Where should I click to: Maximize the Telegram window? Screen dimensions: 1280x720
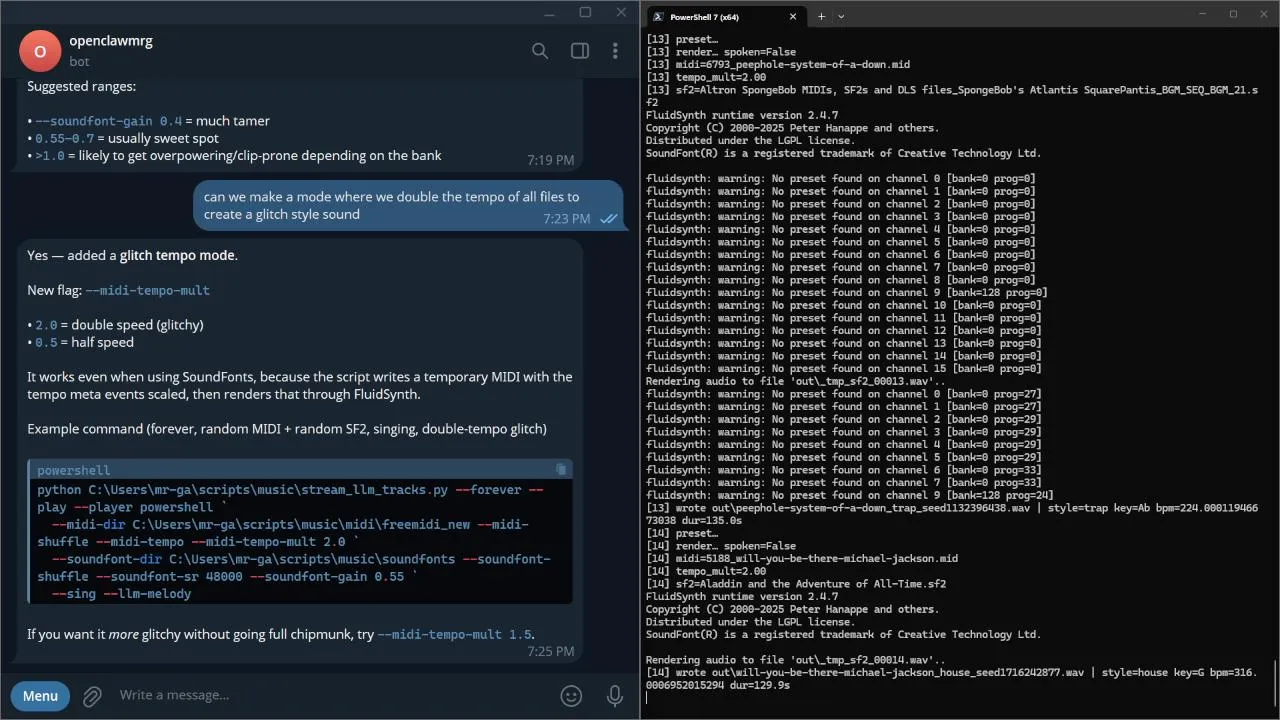click(x=585, y=12)
